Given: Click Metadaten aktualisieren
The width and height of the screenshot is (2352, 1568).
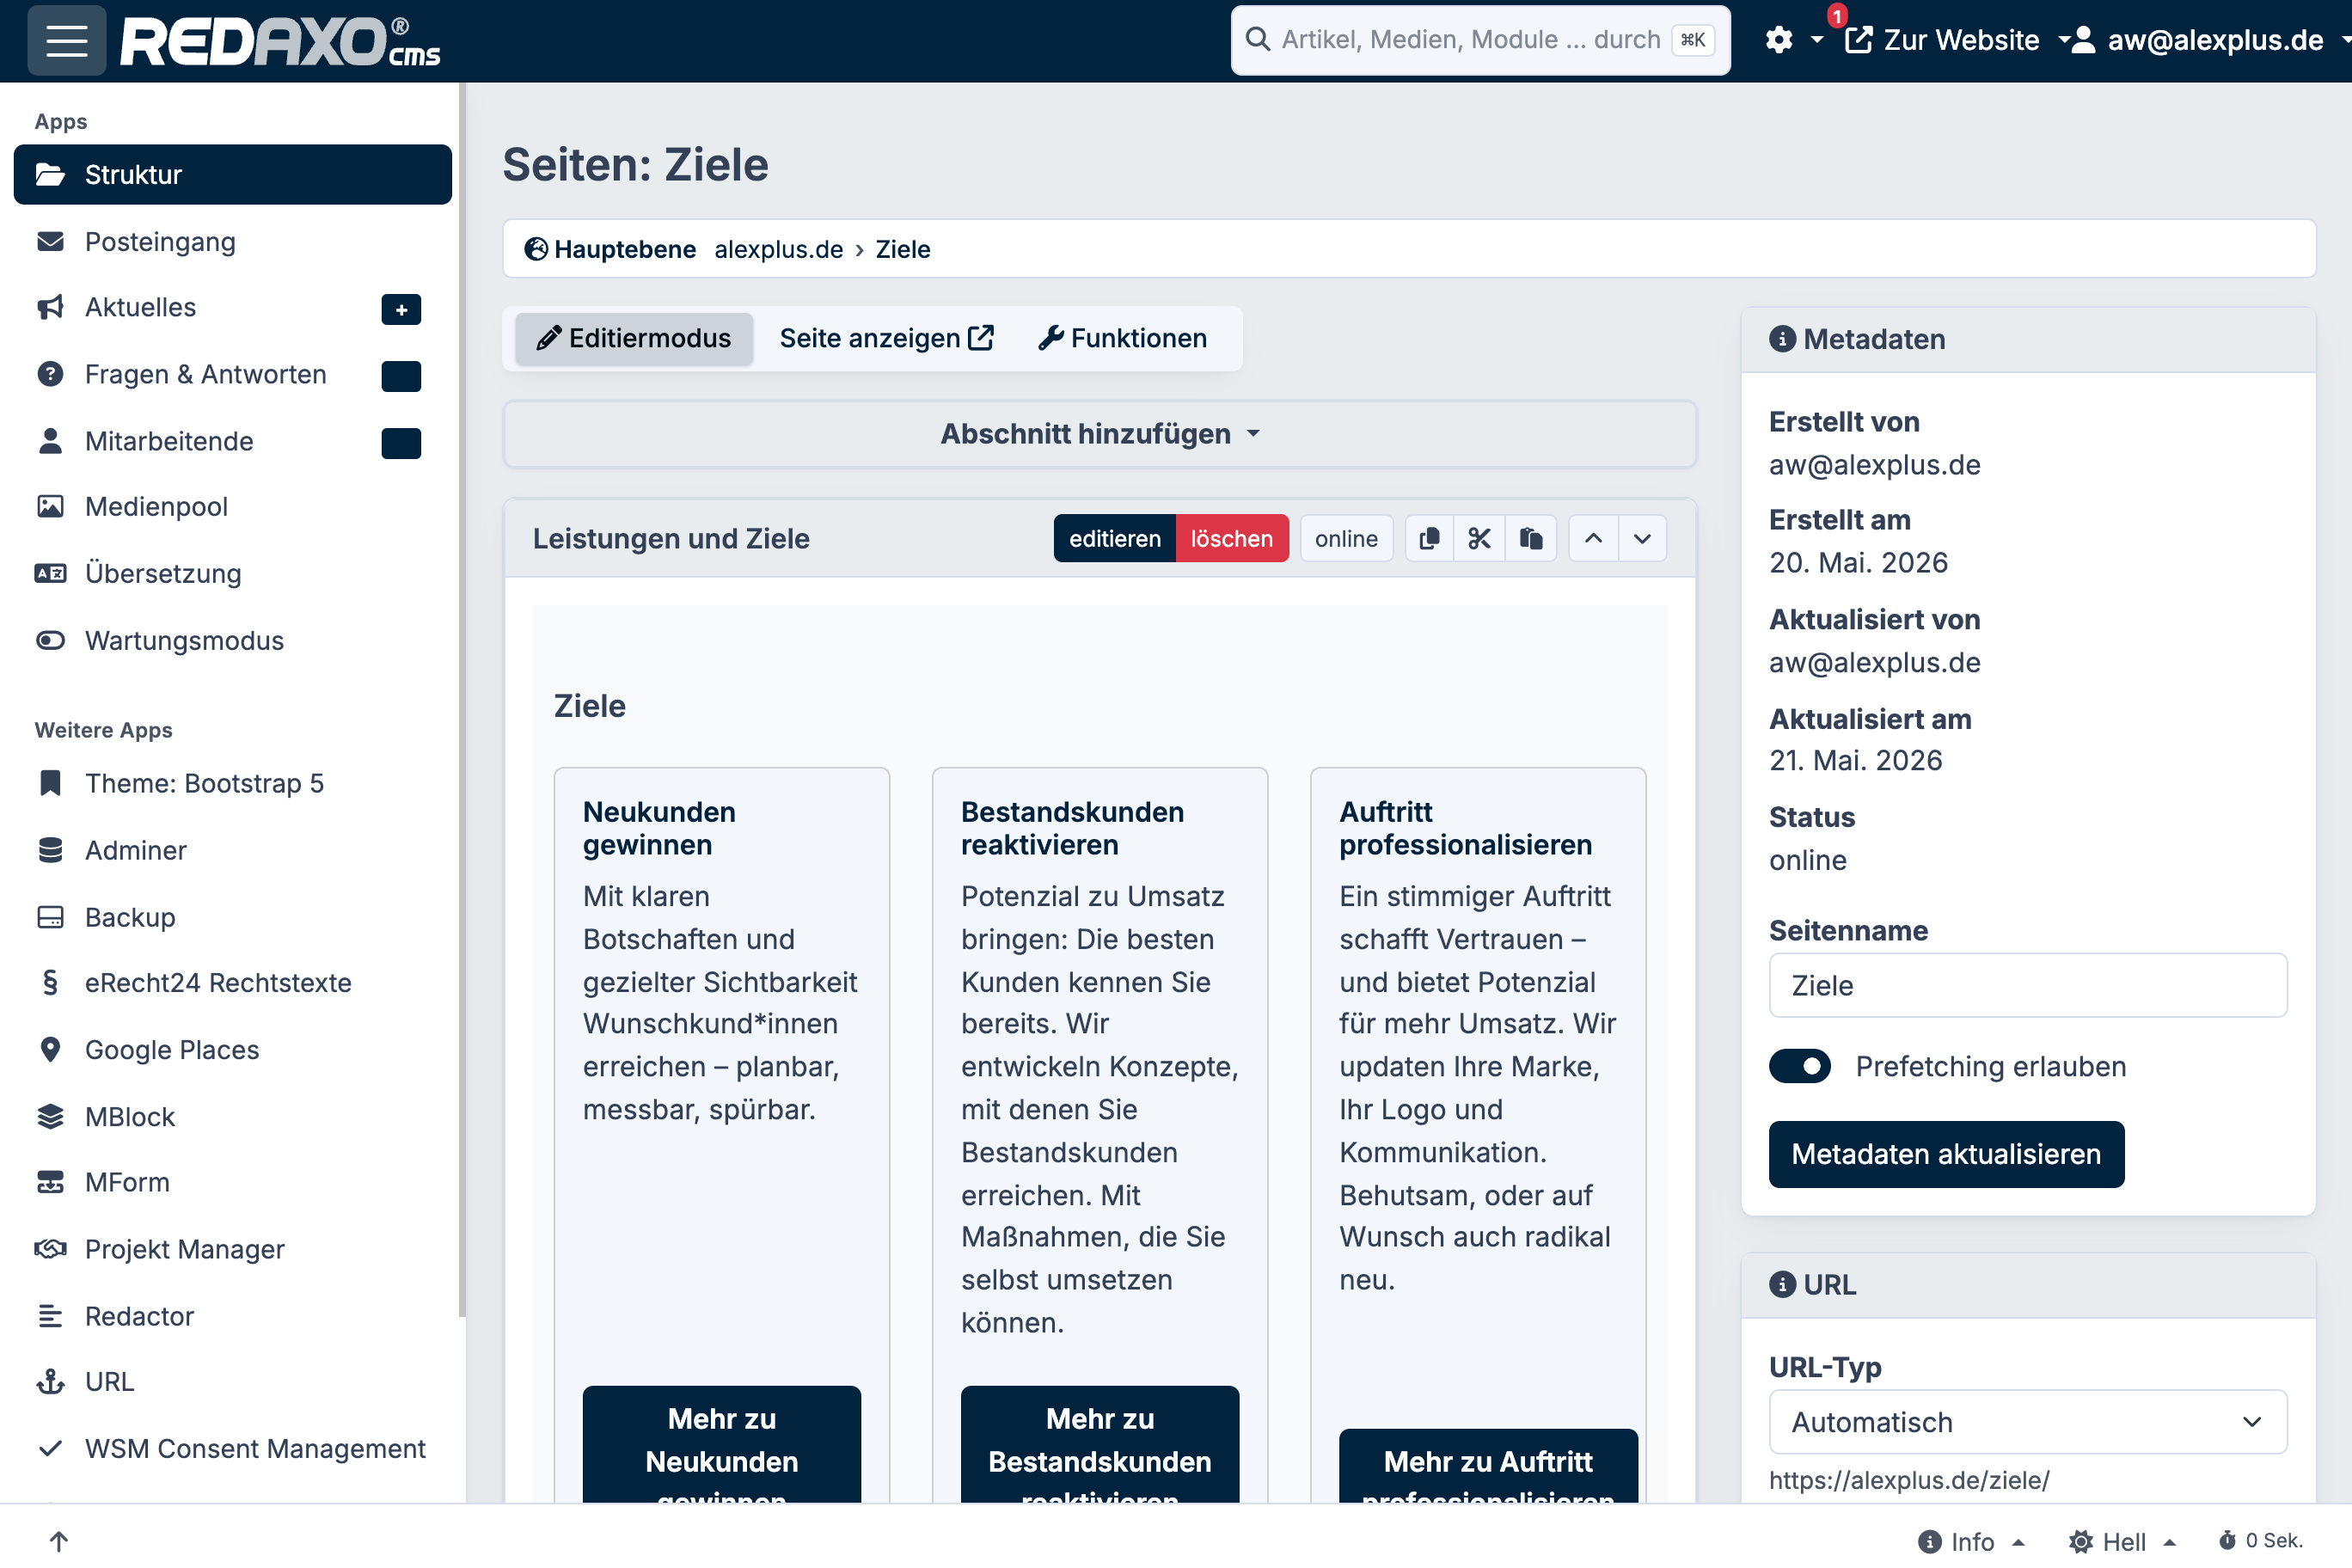Looking at the screenshot, I should 1946,1154.
